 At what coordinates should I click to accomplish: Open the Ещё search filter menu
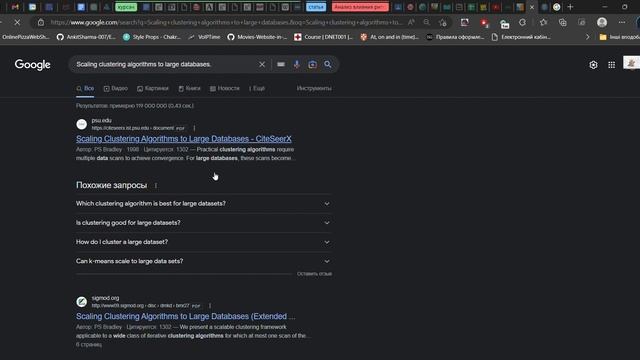coord(257,89)
